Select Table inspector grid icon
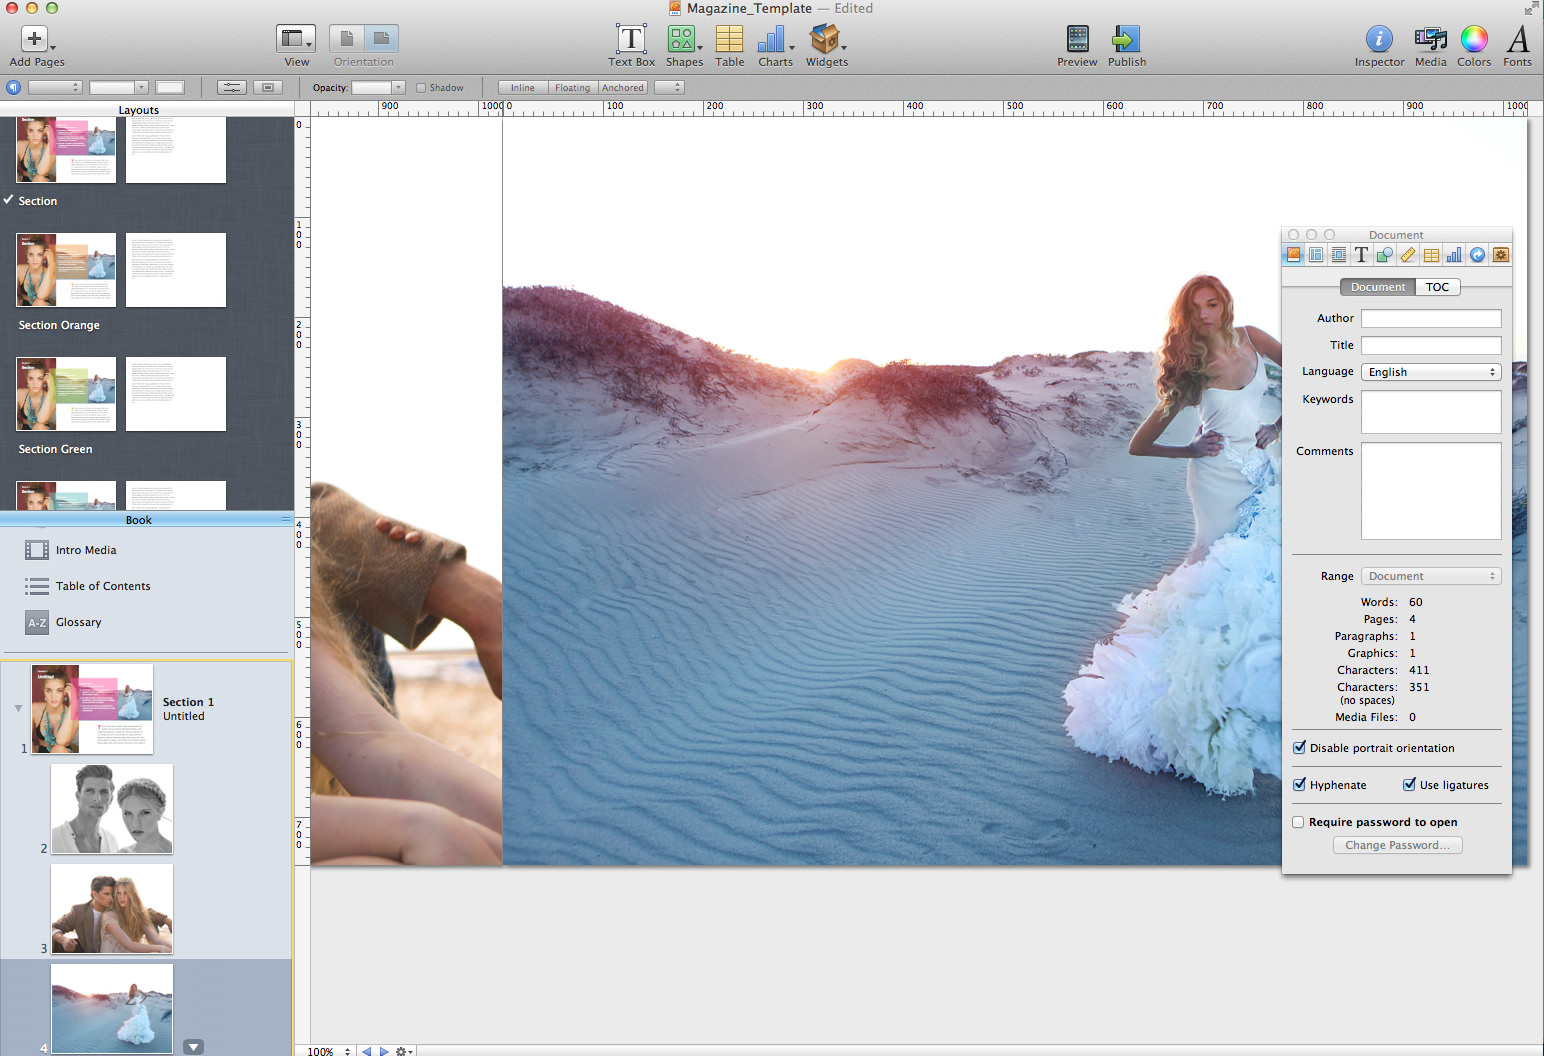Image resolution: width=1544 pixels, height=1056 pixels. (x=1431, y=255)
